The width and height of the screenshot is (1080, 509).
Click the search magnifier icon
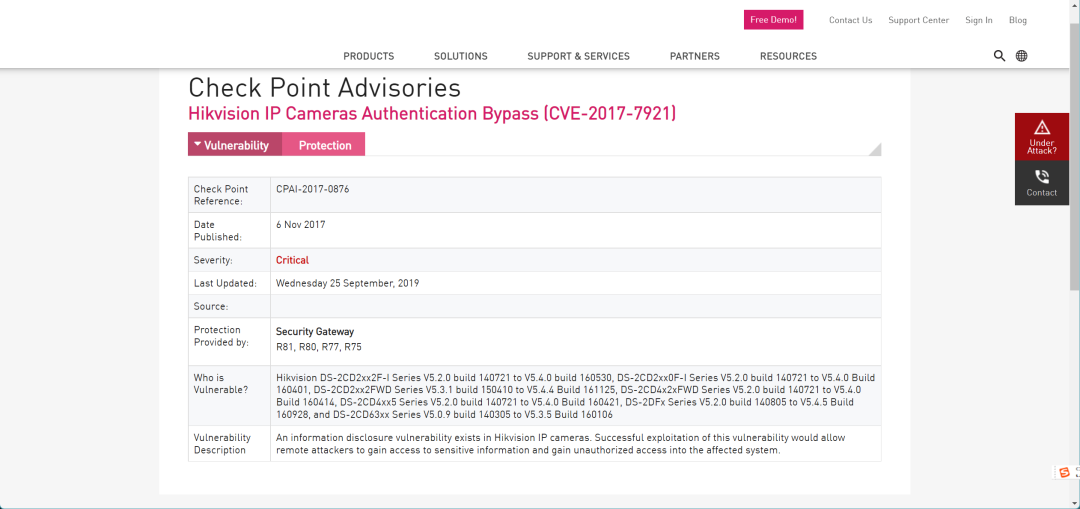999,56
